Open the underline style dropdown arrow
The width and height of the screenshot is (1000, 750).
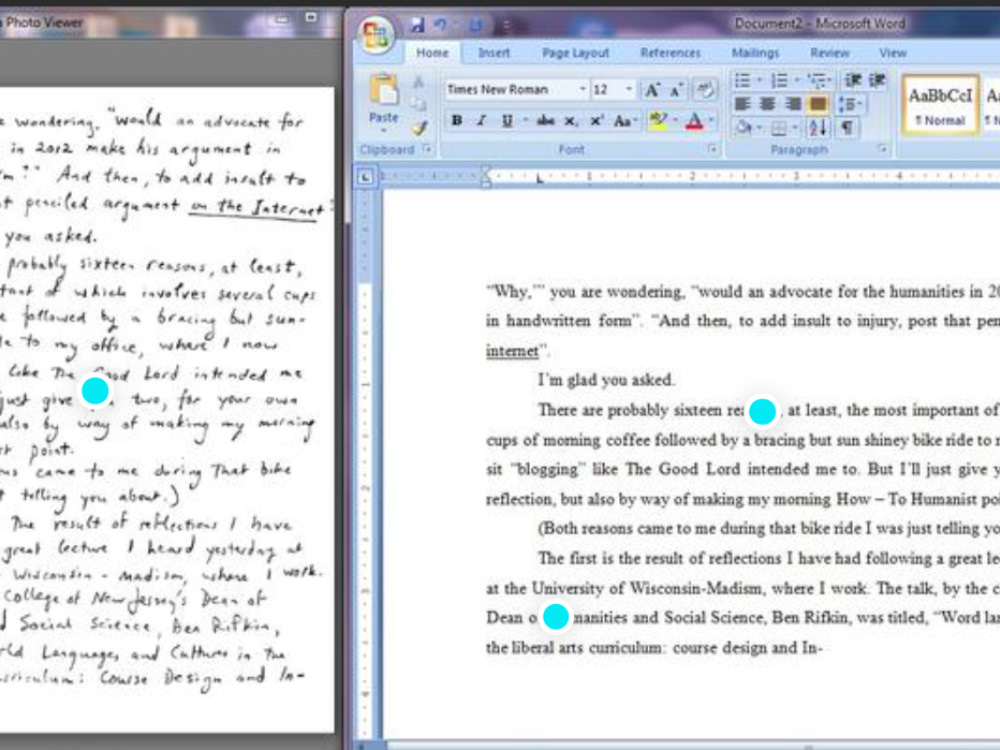[x=525, y=120]
